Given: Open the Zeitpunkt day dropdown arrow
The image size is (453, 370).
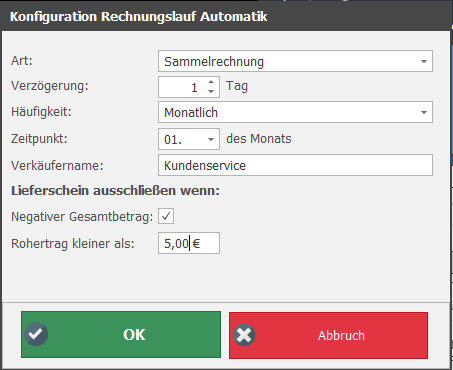Looking at the screenshot, I should 211,139.
